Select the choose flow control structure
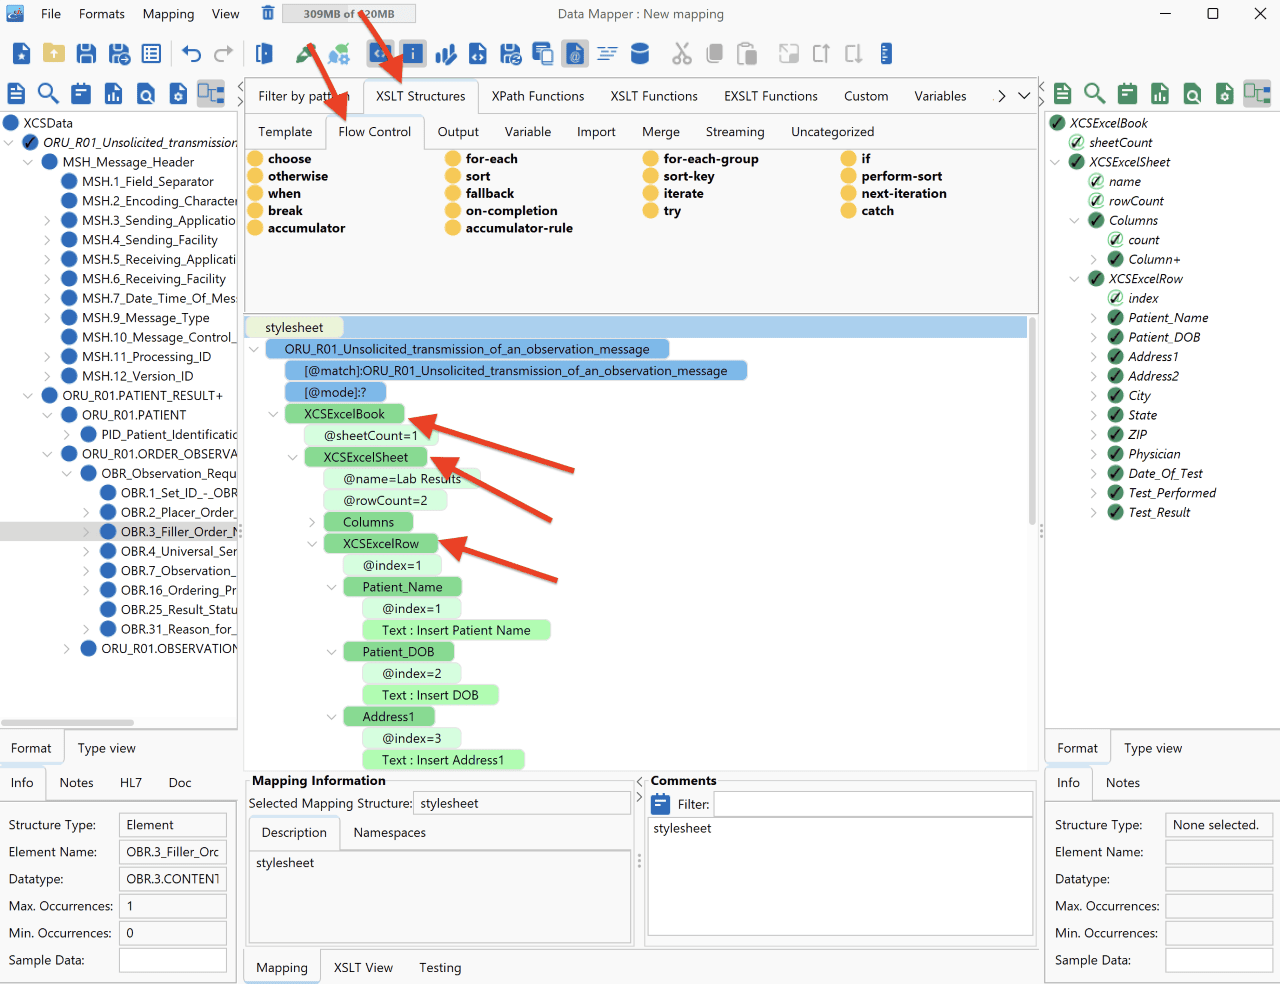The width and height of the screenshot is (1280, 984). tap(279, 159)
